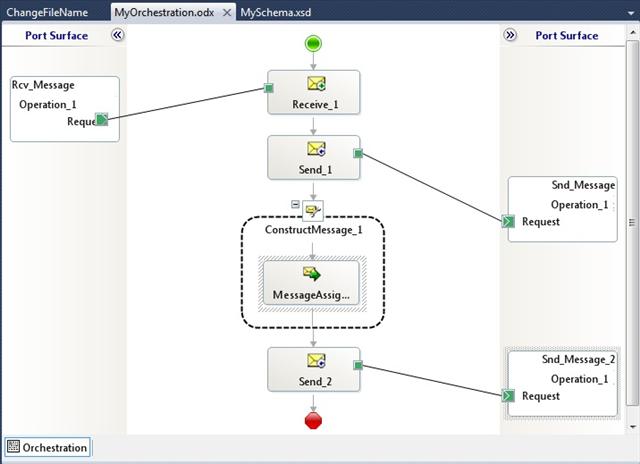Image resolution: width=640 pixels, height=464 pixels.
Task: Collapse the ConstructMessage_1 shape
Action: point(296,204)
